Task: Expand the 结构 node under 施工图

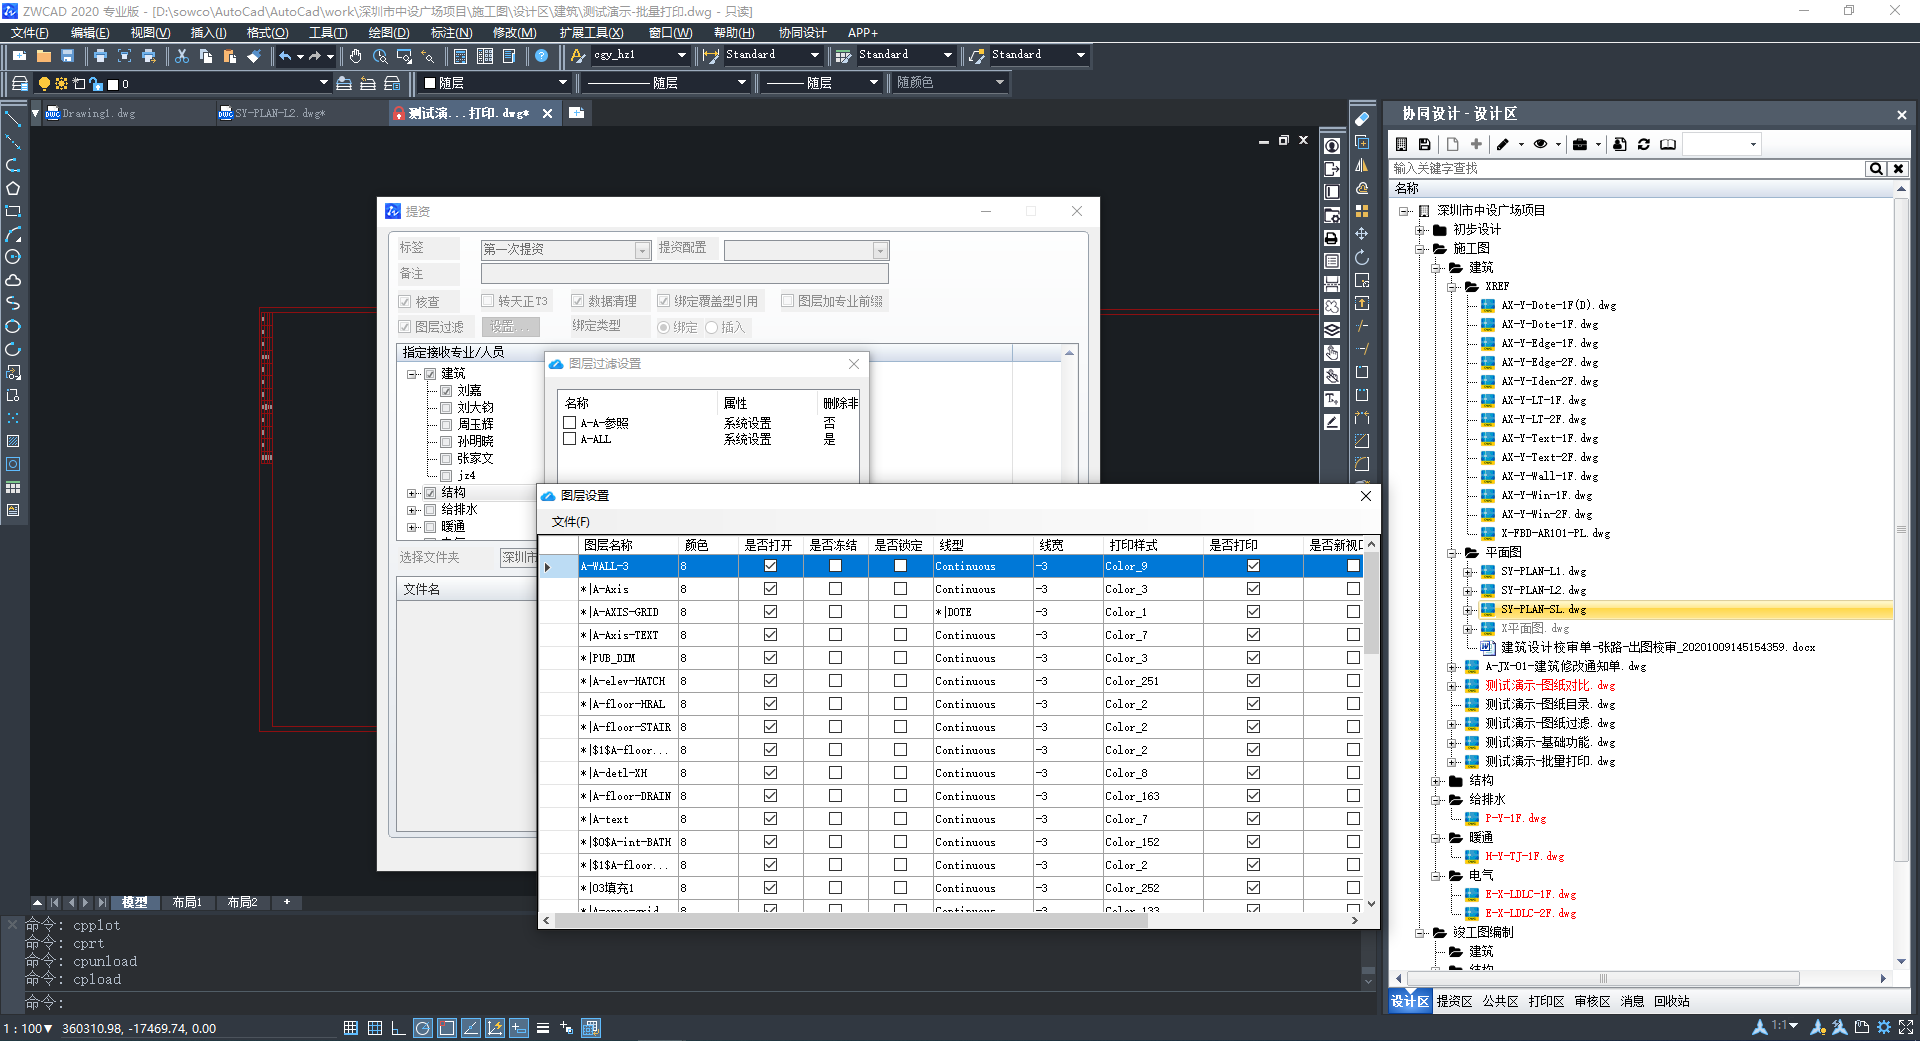Action: tap(1436, 781)
